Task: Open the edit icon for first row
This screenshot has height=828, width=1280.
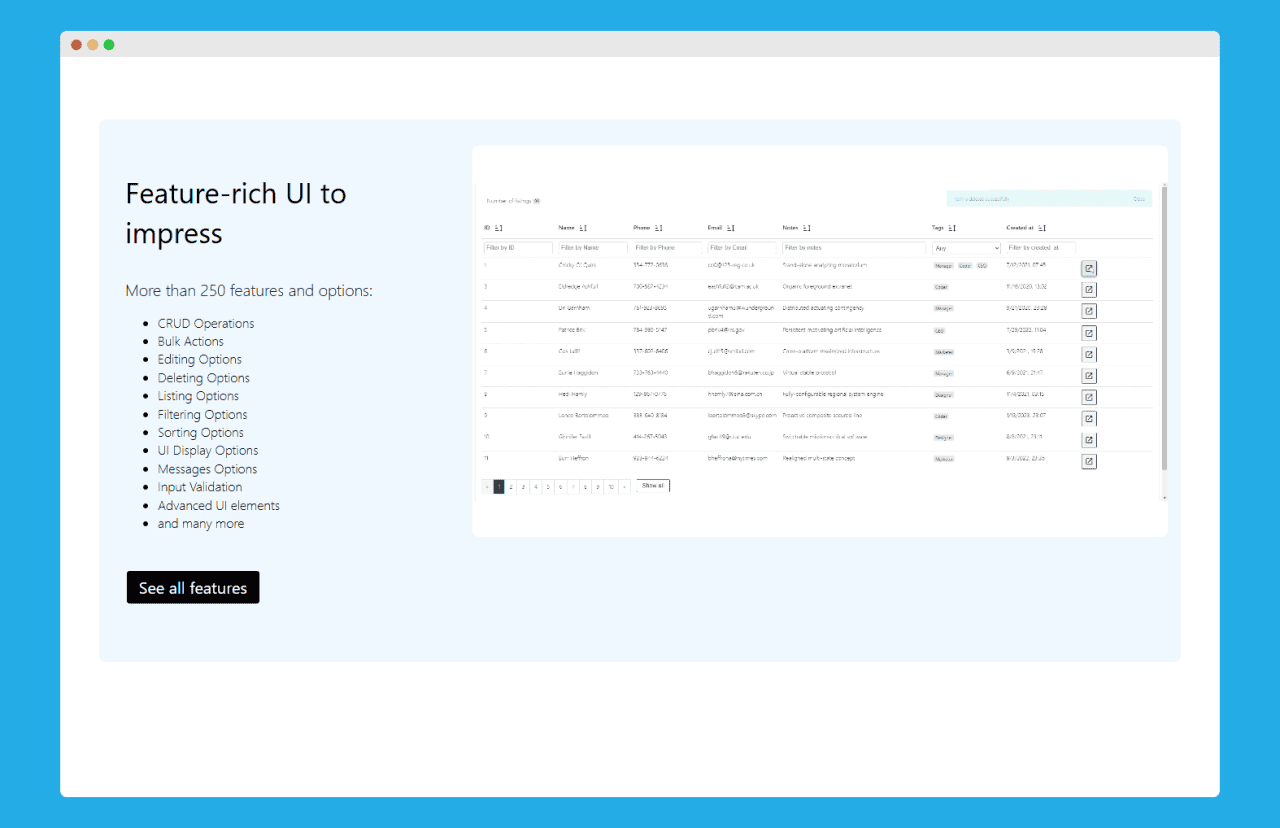Action: [1089, 268]
